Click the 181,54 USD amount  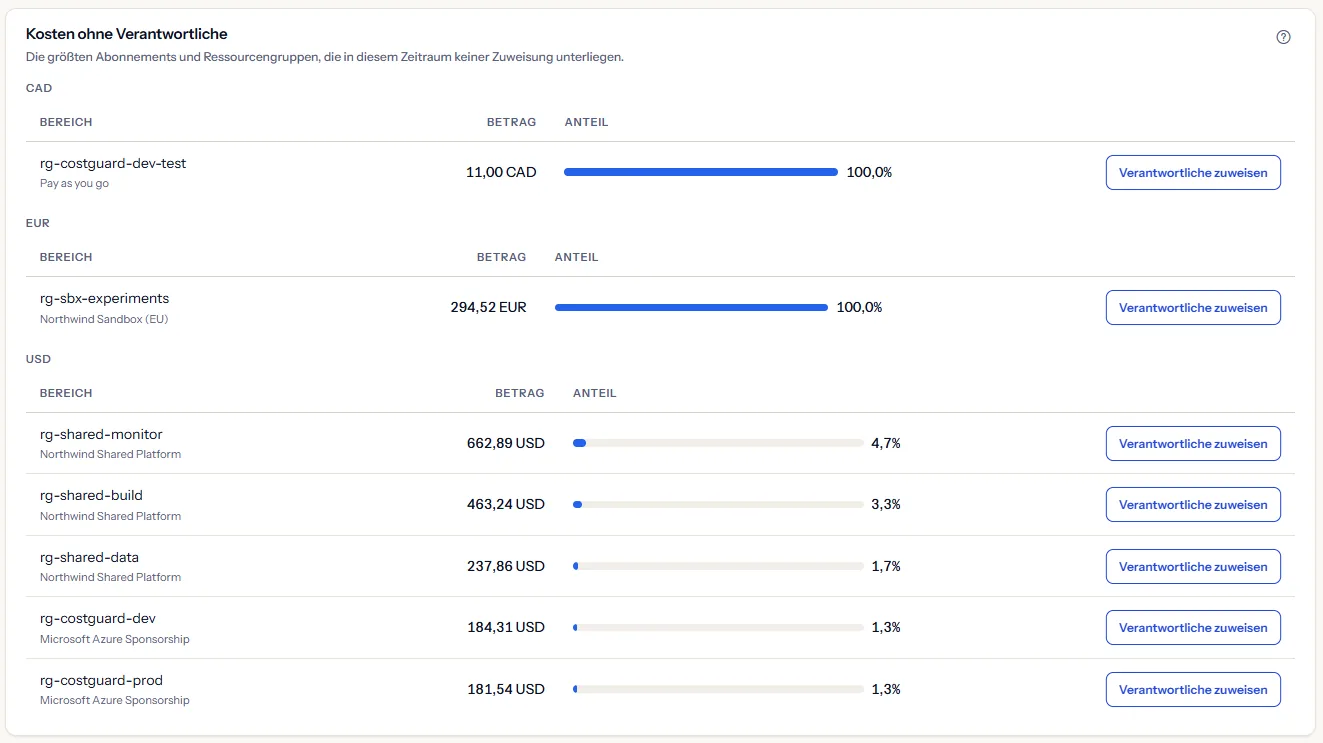(x=506, y=689)
